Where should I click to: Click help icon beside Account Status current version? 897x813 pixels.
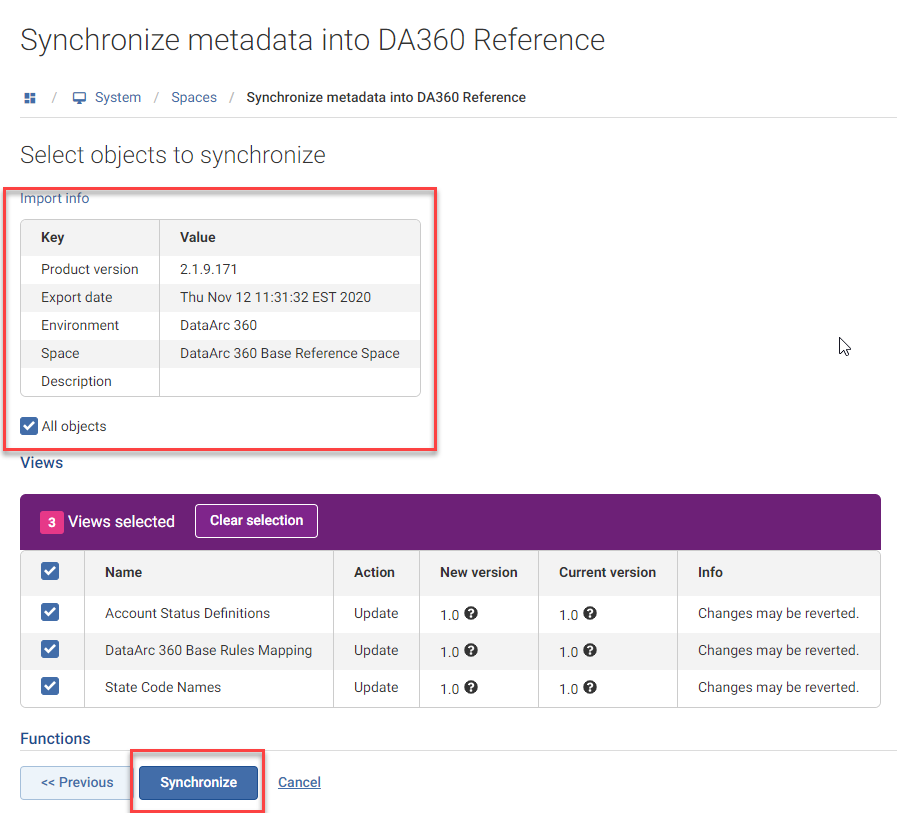pyautogui.click(x=590, y=613)
